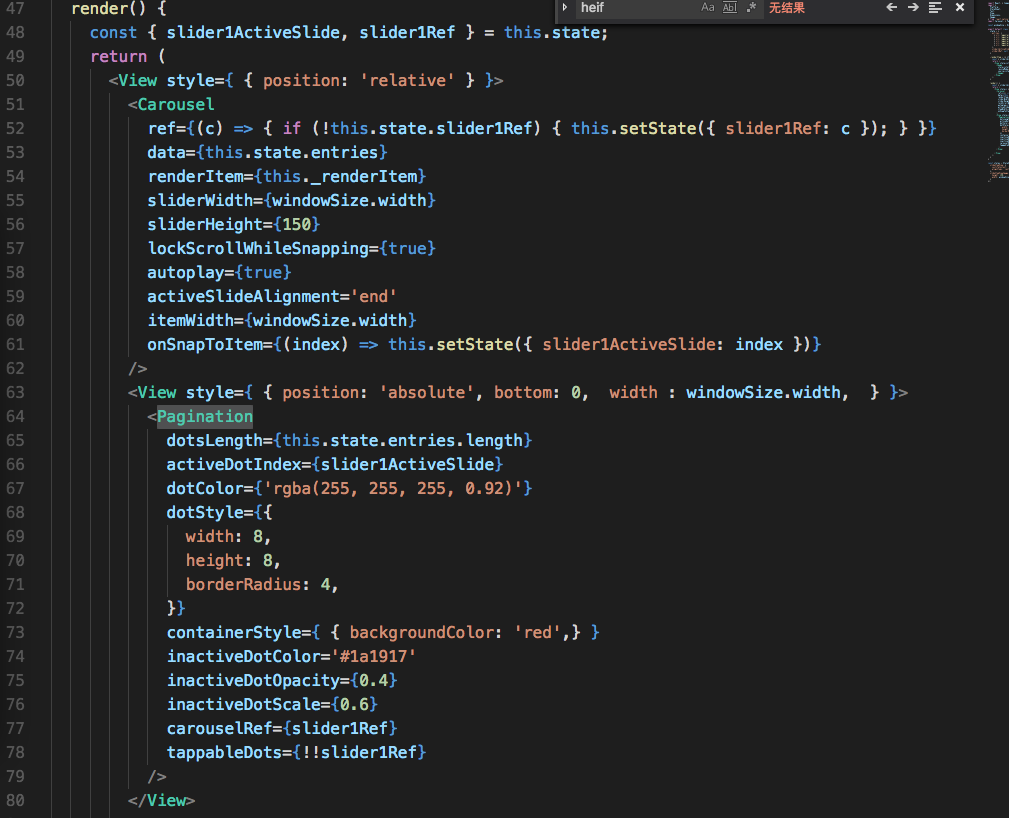This screenshot has width=1009, height=818.
Task: Click 'inactiveDotOpacity' attribute text
Action: [x=253, y=680]
